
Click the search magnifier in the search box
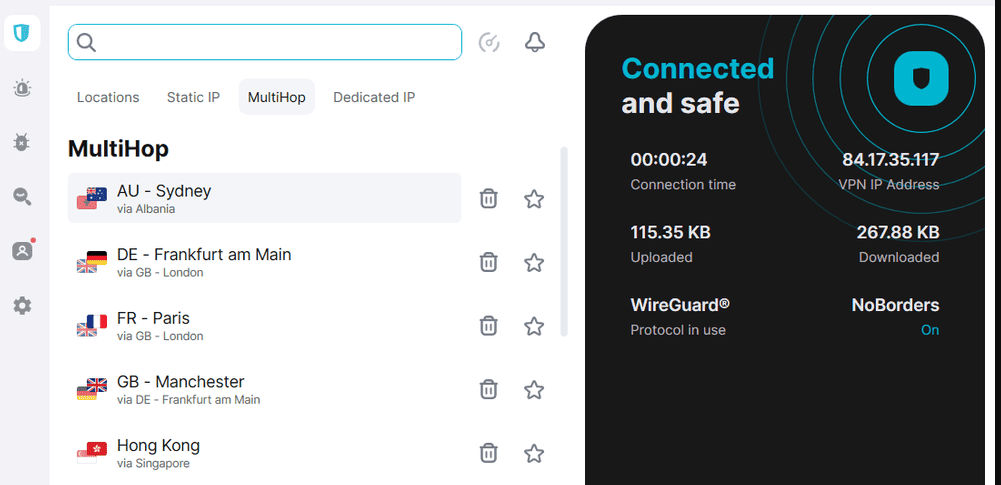click(x=86, y=42)
